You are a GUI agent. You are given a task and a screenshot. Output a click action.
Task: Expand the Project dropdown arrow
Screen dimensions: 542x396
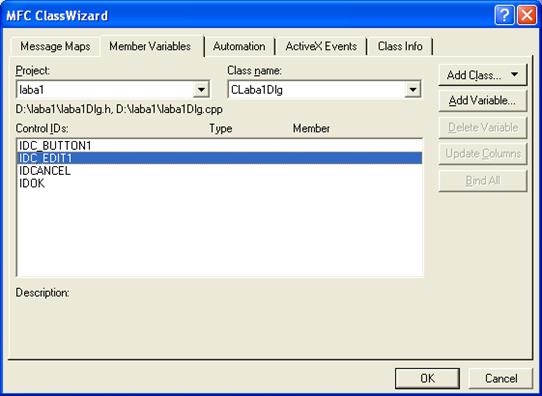201,90
